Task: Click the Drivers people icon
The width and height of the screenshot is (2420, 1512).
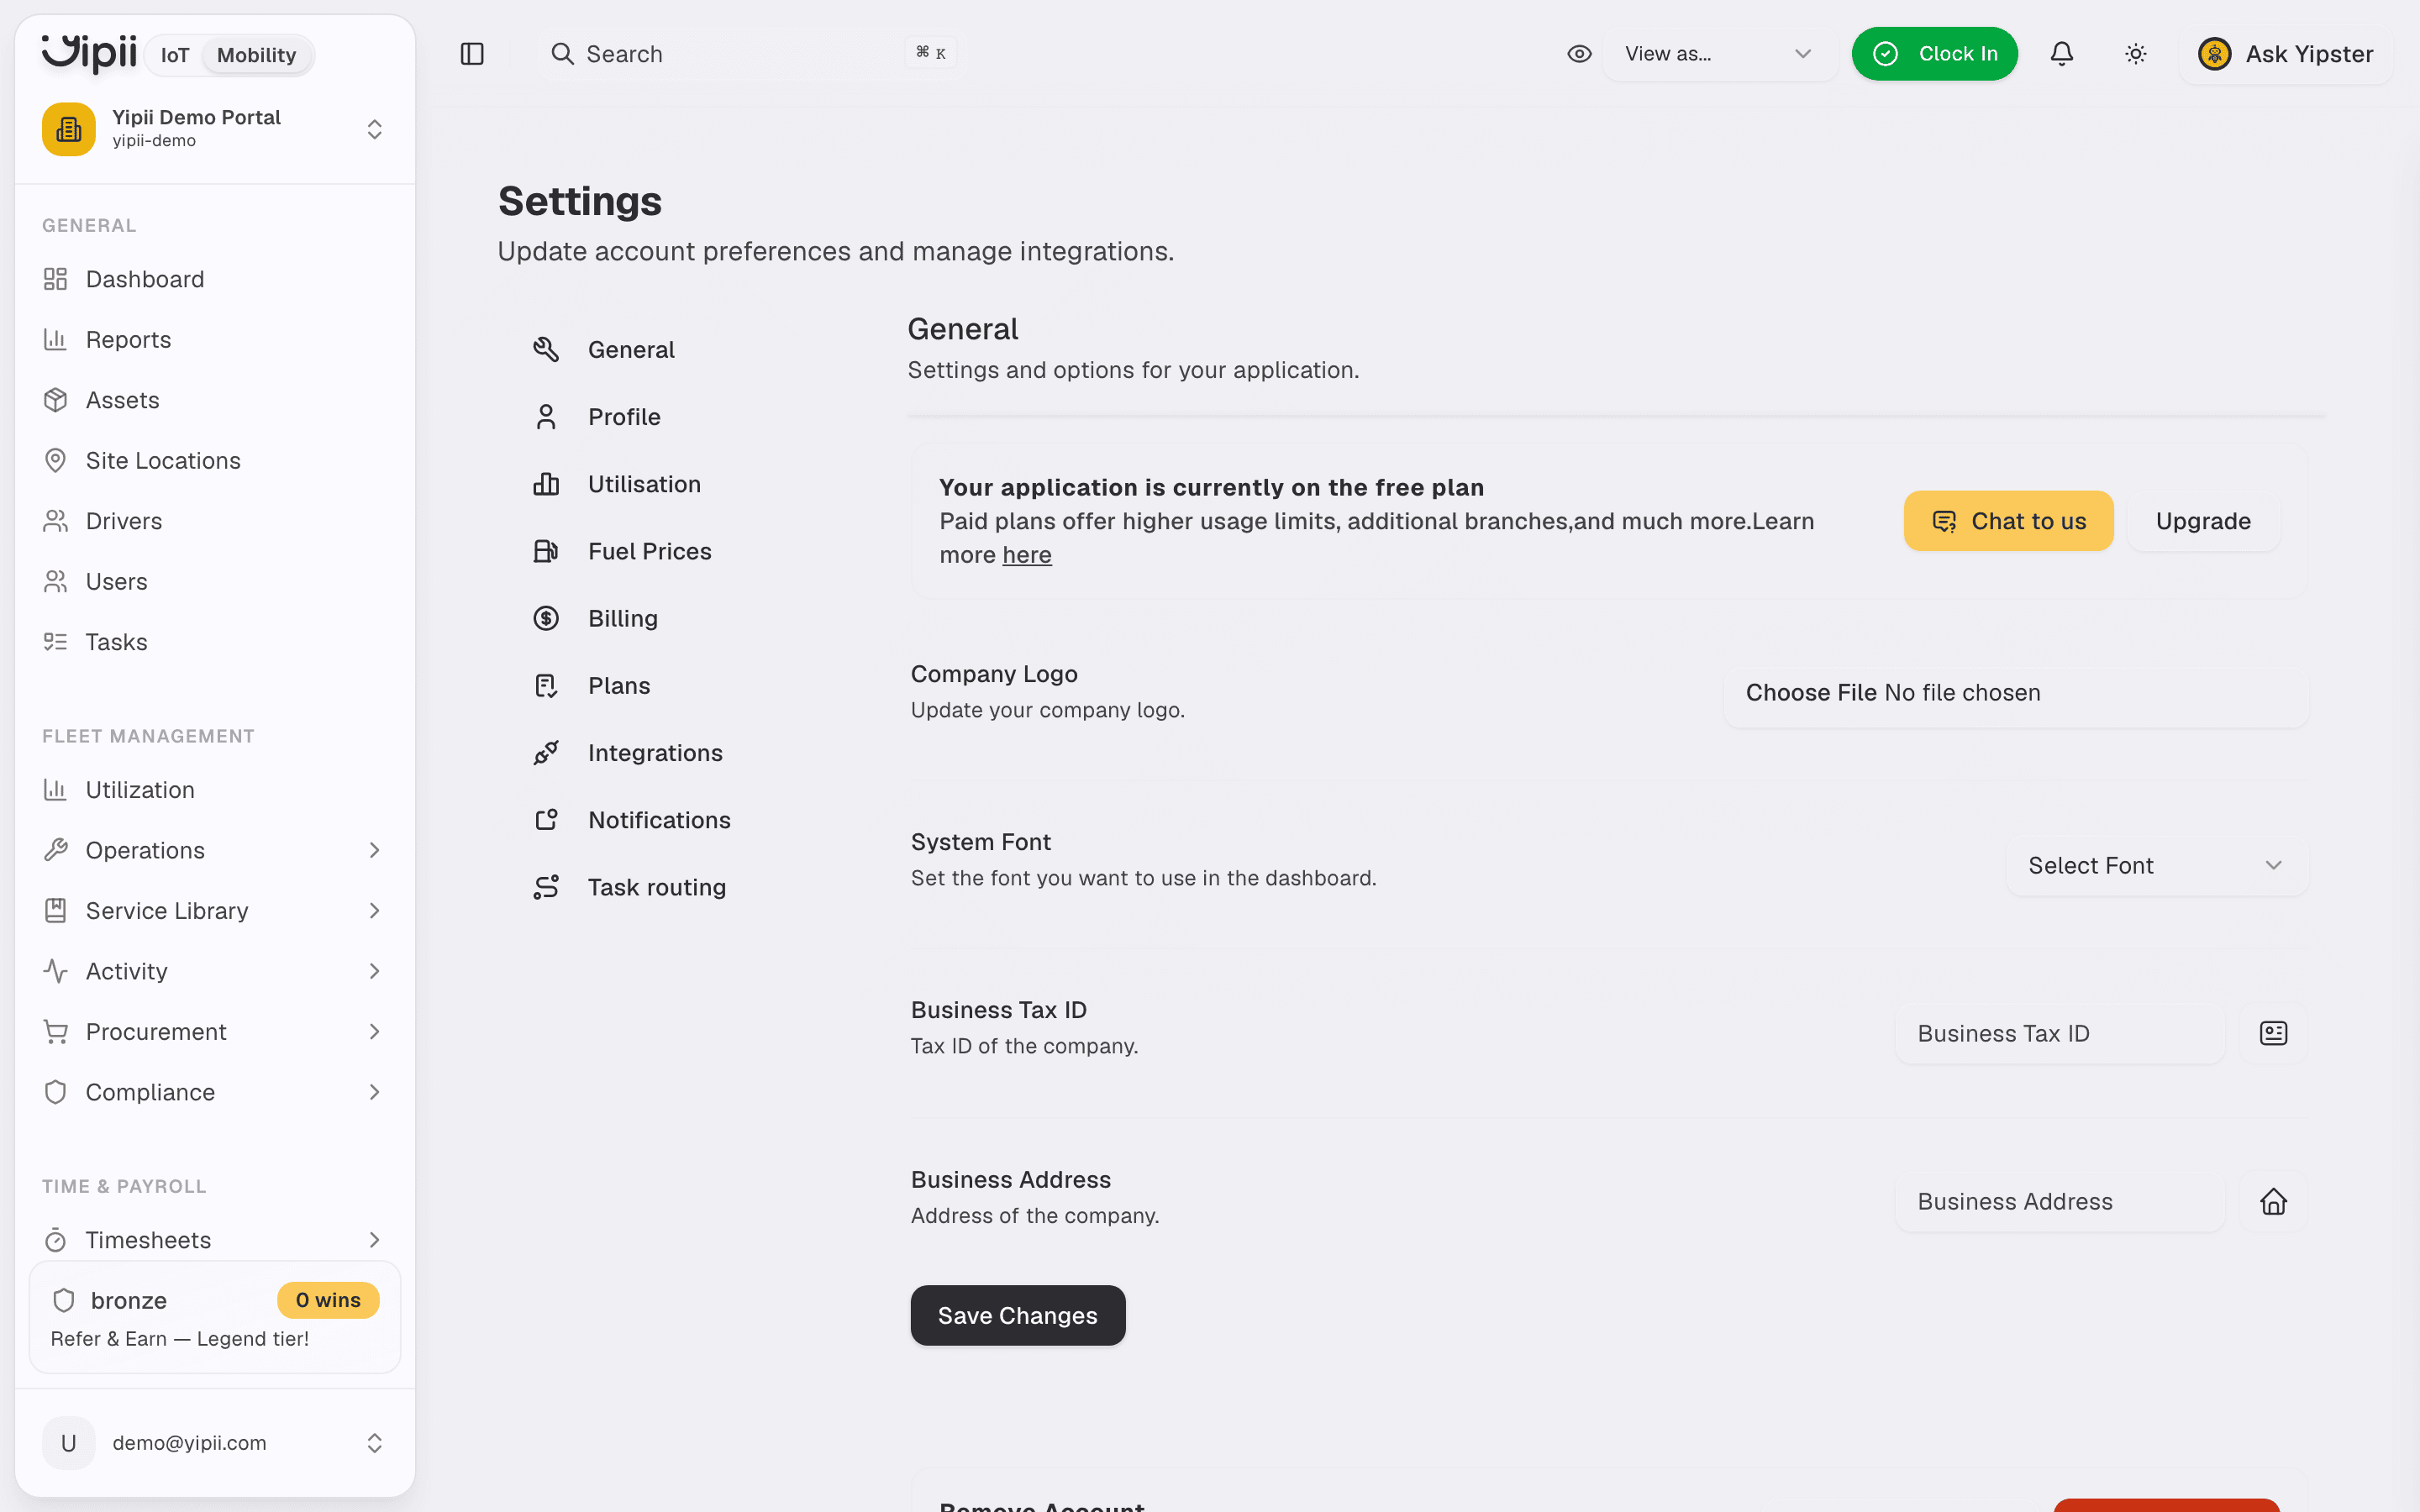Action: [x=56, y=521]
